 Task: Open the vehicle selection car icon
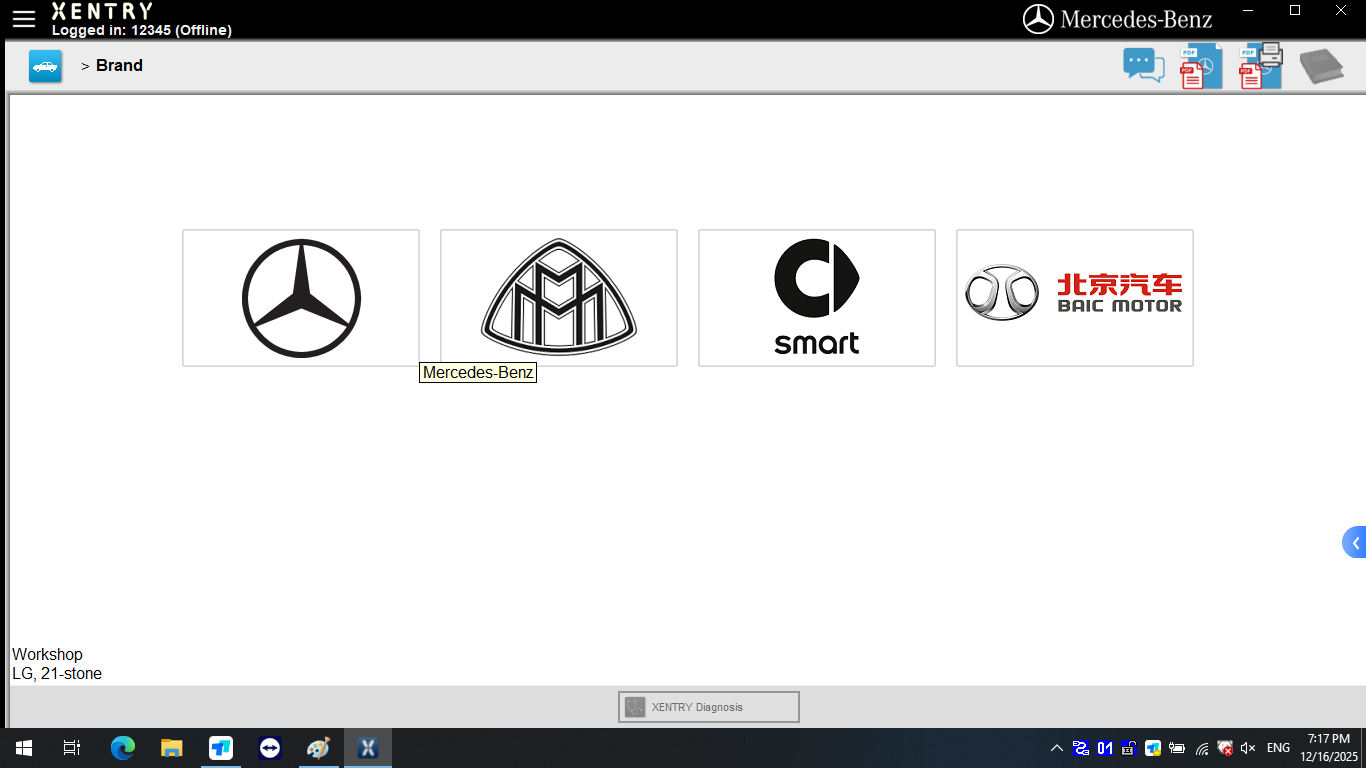pyautogui.click(x=45, y=64)
